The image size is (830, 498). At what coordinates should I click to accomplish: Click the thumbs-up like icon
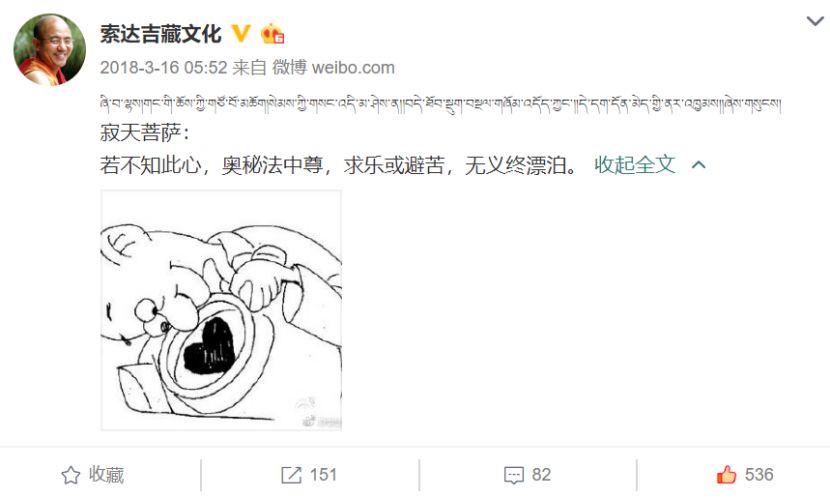tap(726, 474)
